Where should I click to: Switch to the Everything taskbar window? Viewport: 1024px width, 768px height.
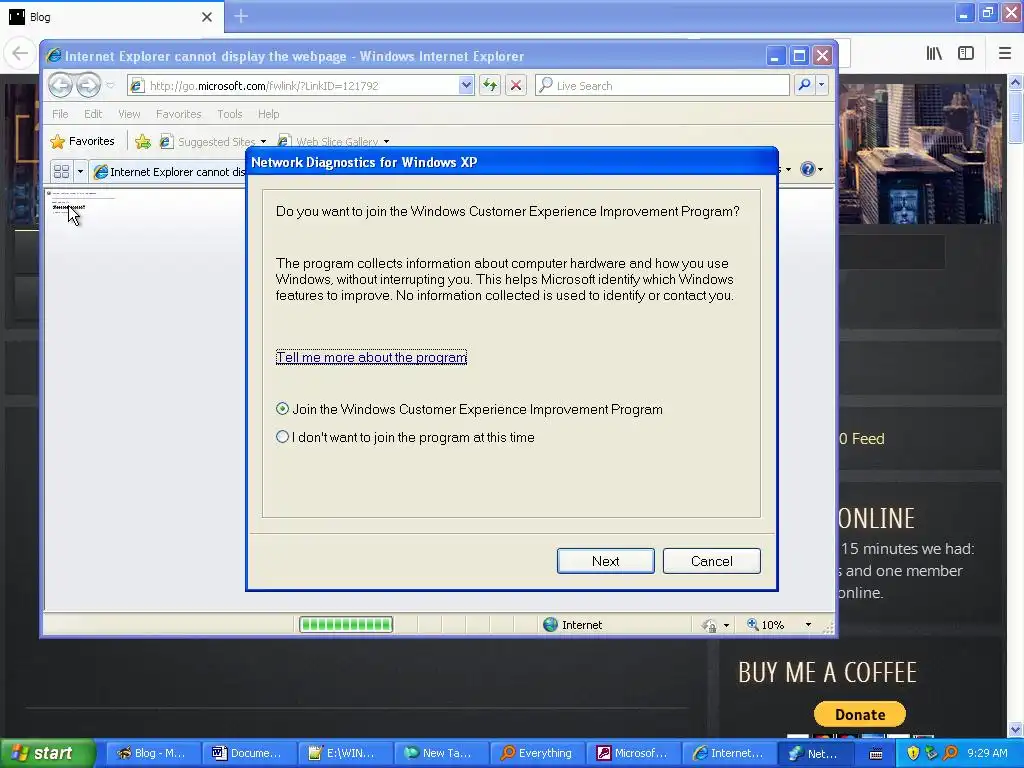click(538, 753)
